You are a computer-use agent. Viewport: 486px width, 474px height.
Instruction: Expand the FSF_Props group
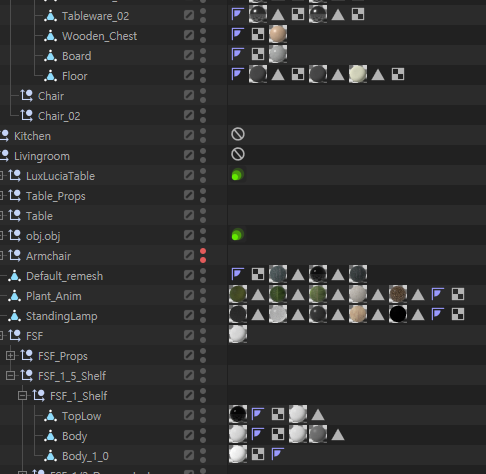(10, 356)
